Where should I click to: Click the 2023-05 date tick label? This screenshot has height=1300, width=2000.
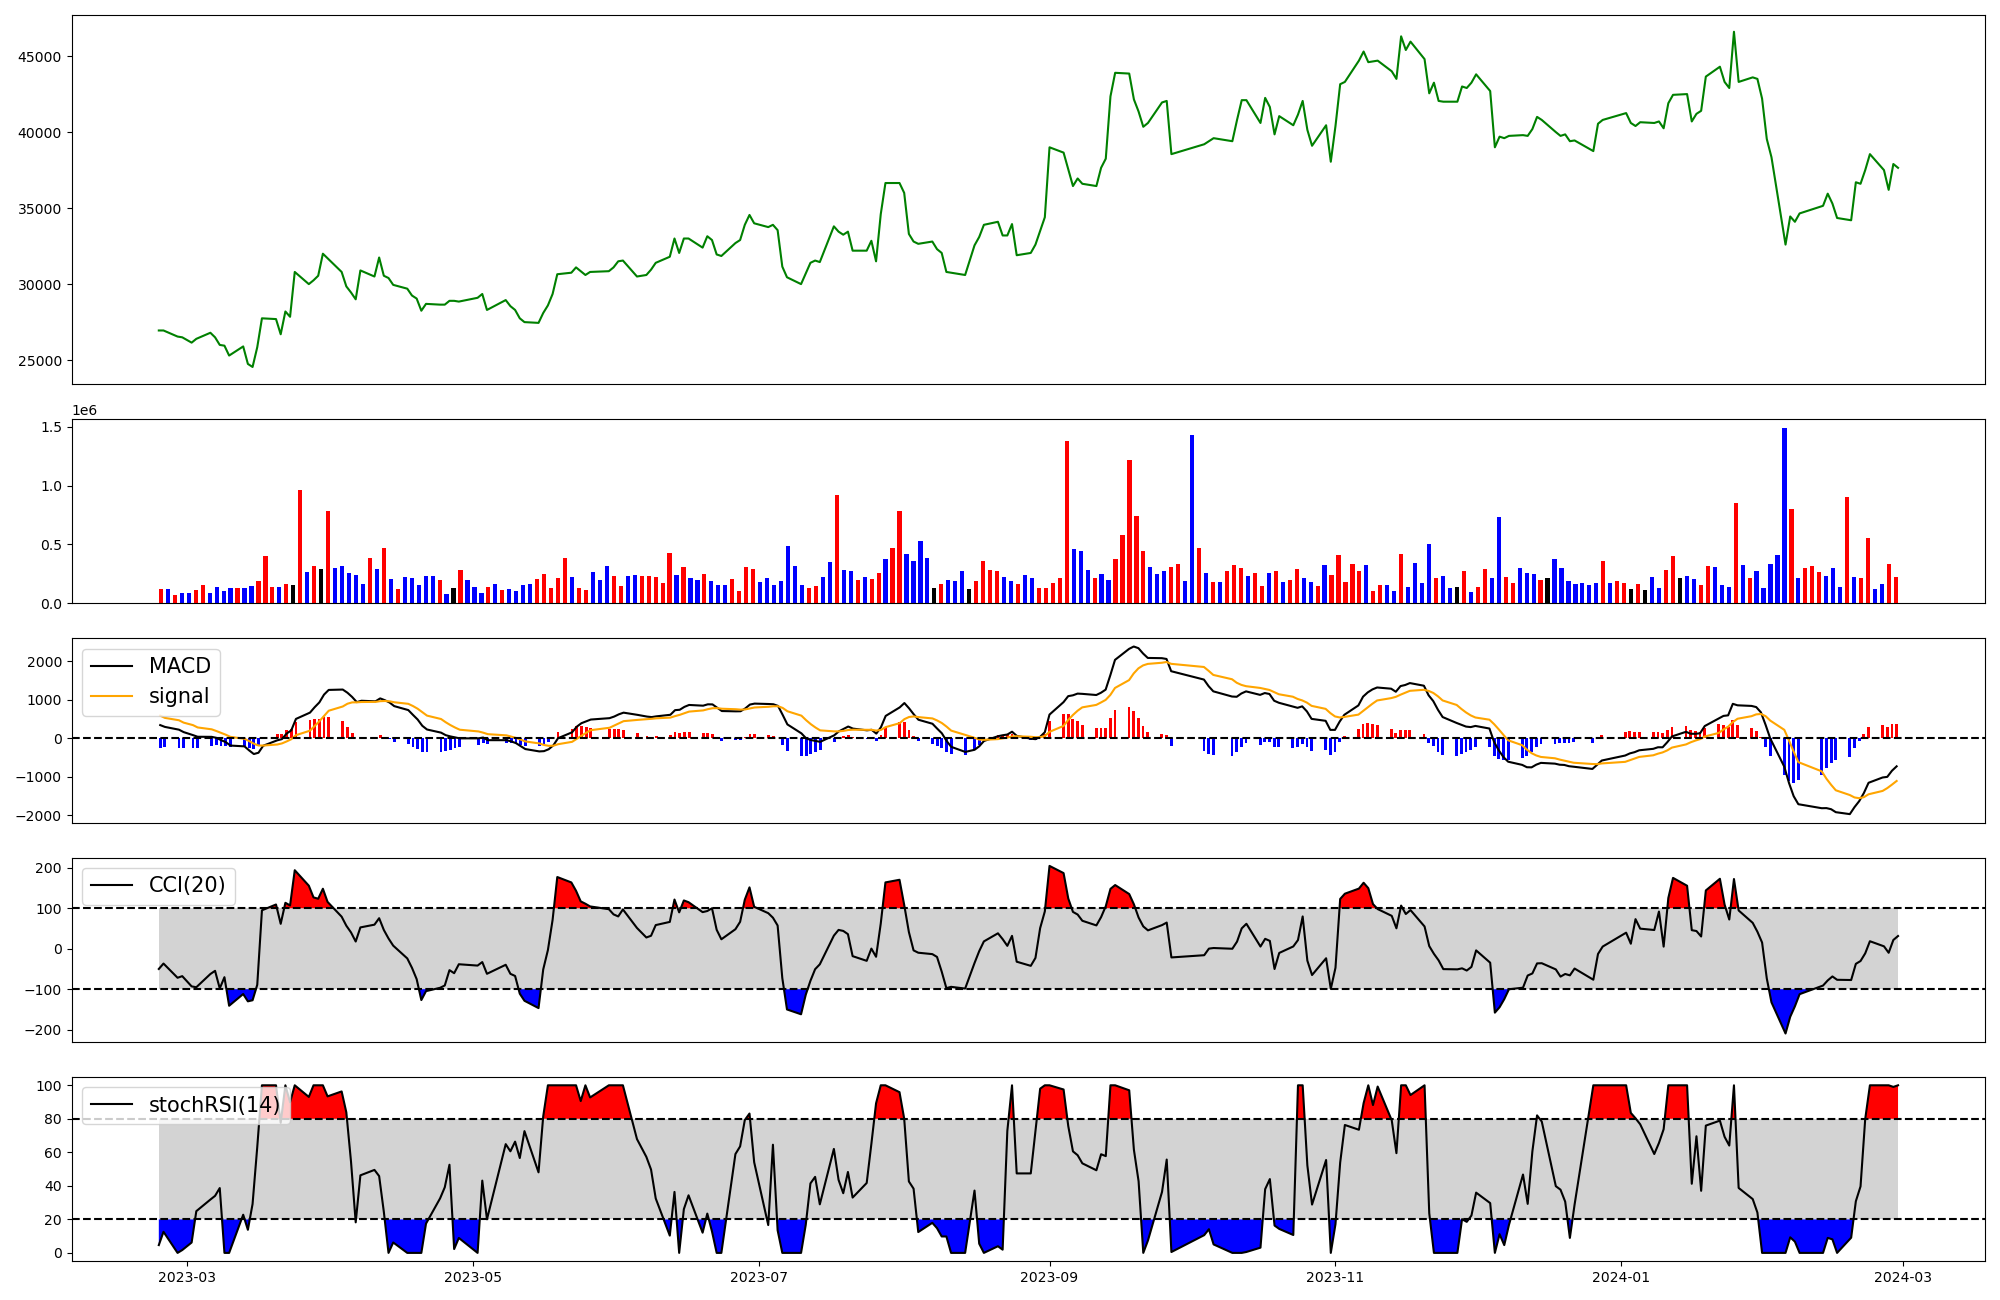(473, 1276)
